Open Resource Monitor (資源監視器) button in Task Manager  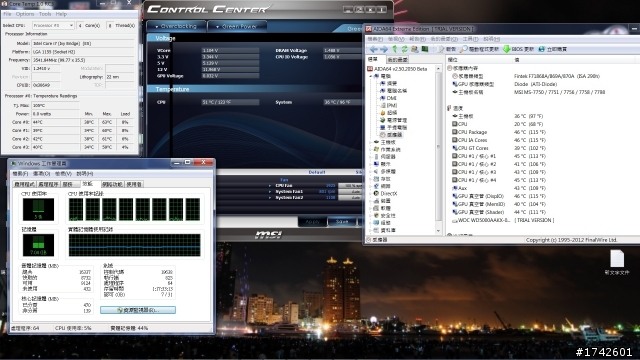click(138, 310)
